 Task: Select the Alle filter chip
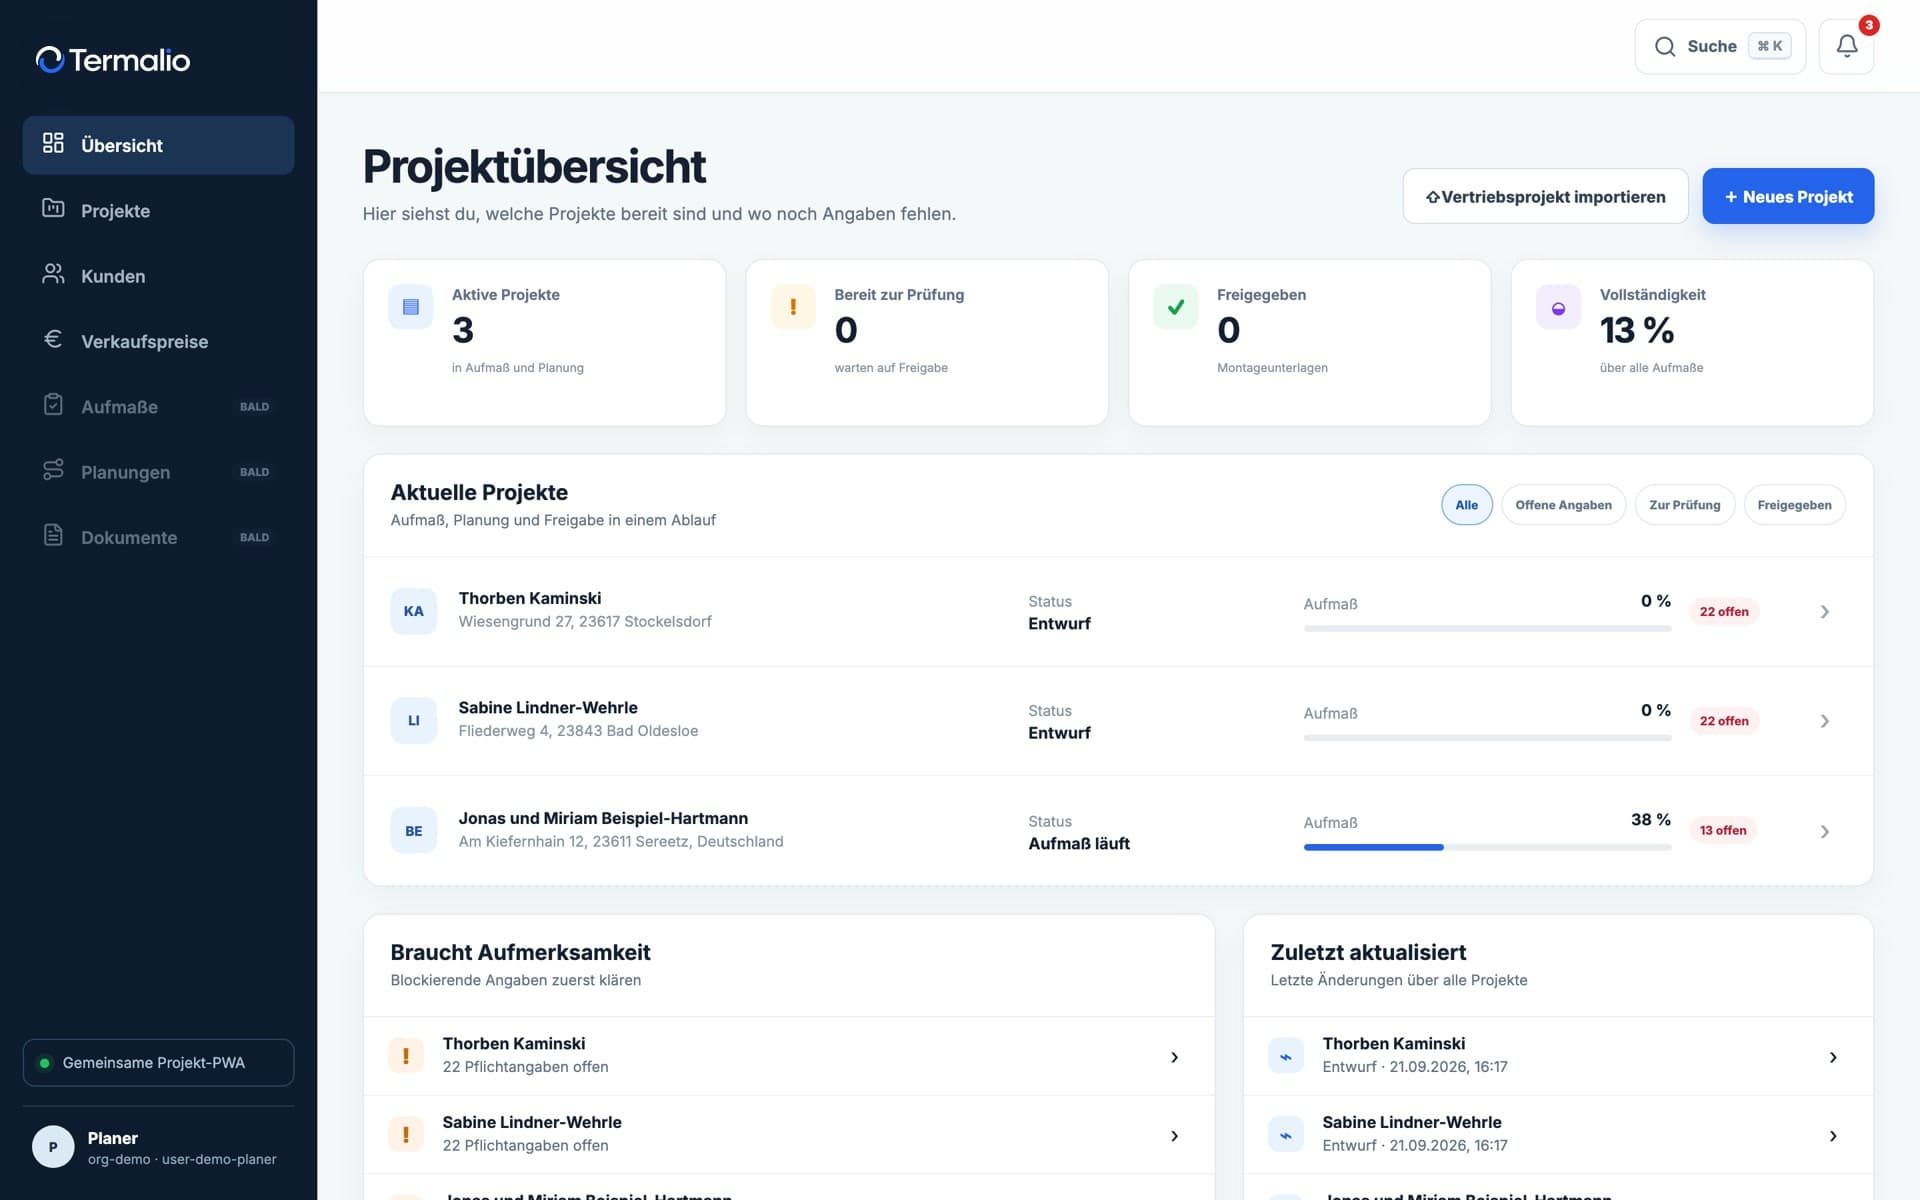1466,505
